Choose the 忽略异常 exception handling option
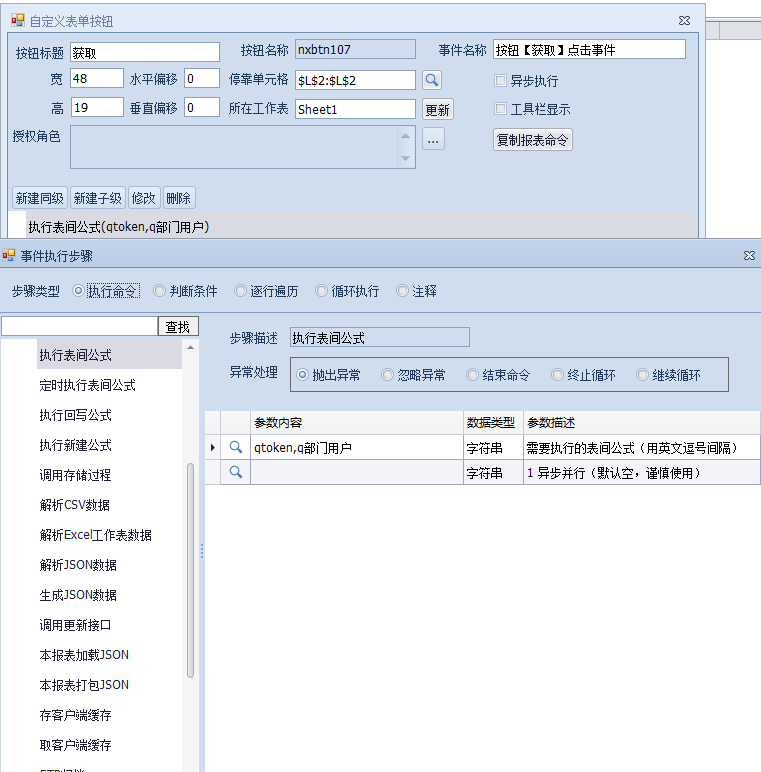 click(x=387, y=375)
